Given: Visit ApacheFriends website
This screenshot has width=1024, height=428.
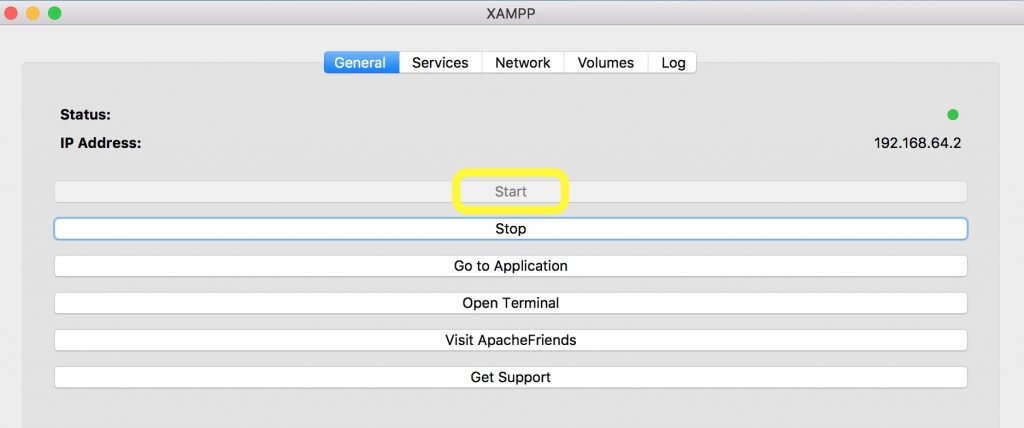Looking at the screenshot, I should pos(511,340).
